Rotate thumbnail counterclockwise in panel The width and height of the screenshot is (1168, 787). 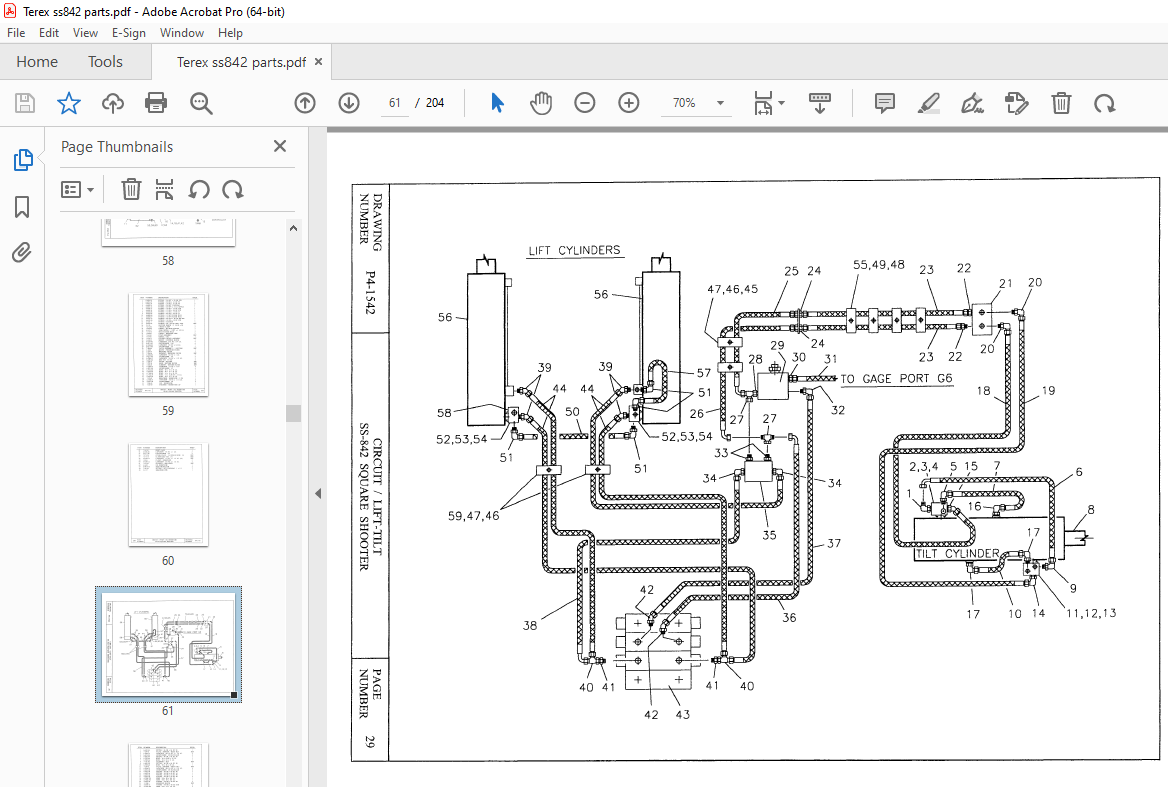(x=199, y=189)
